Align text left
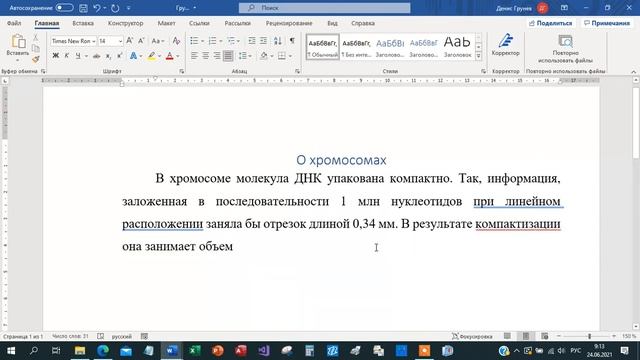 click(194, 56)
